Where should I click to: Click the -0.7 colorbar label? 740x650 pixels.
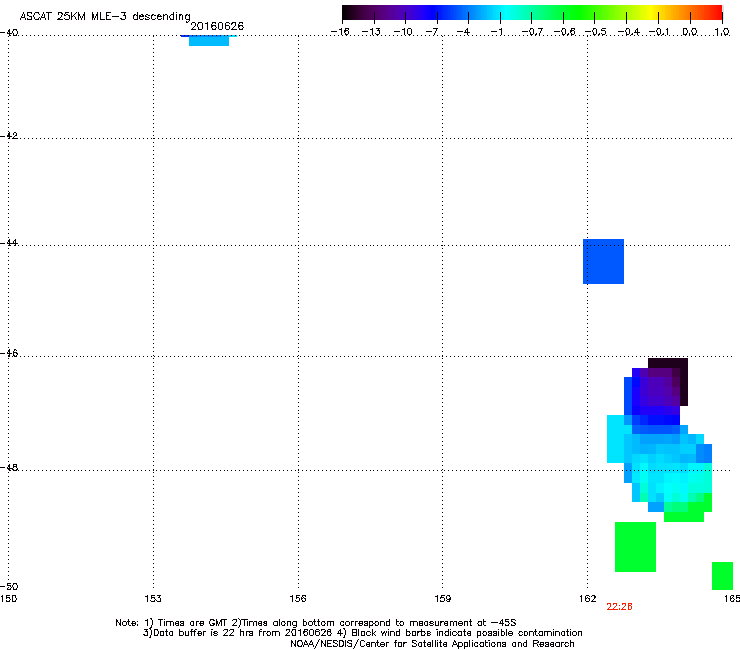click(532, 32)
